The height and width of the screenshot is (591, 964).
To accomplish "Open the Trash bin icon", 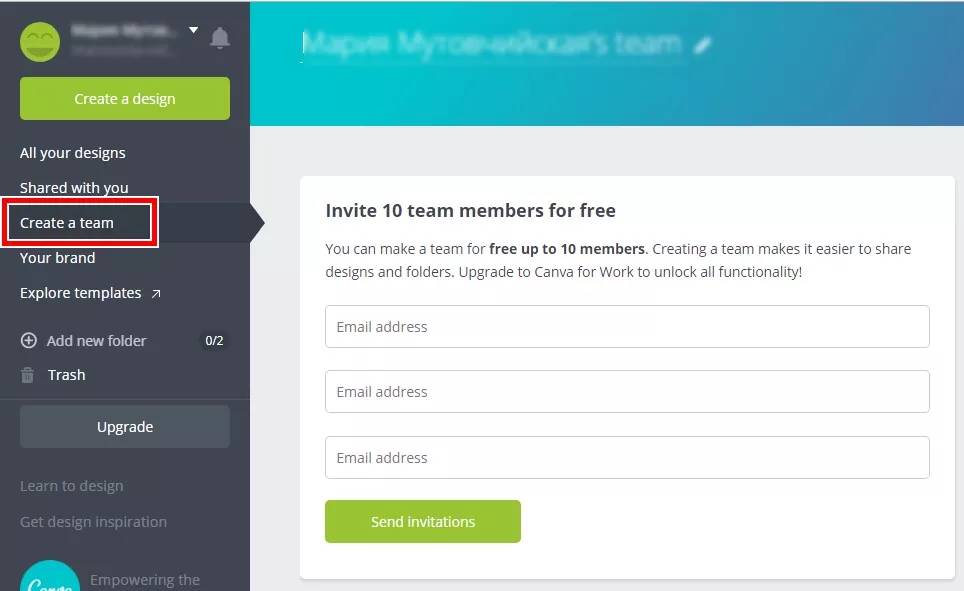I will 28,375.
